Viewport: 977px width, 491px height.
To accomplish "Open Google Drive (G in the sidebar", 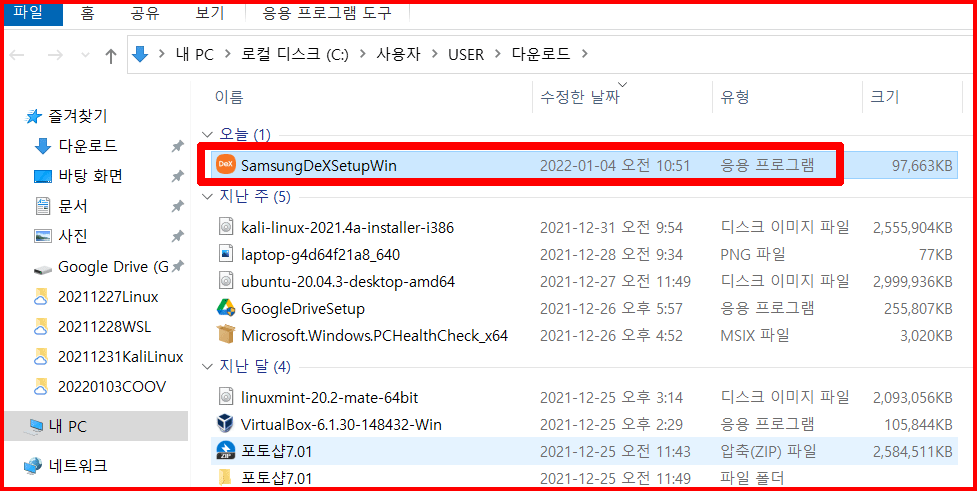I will (x=113, y=267).
